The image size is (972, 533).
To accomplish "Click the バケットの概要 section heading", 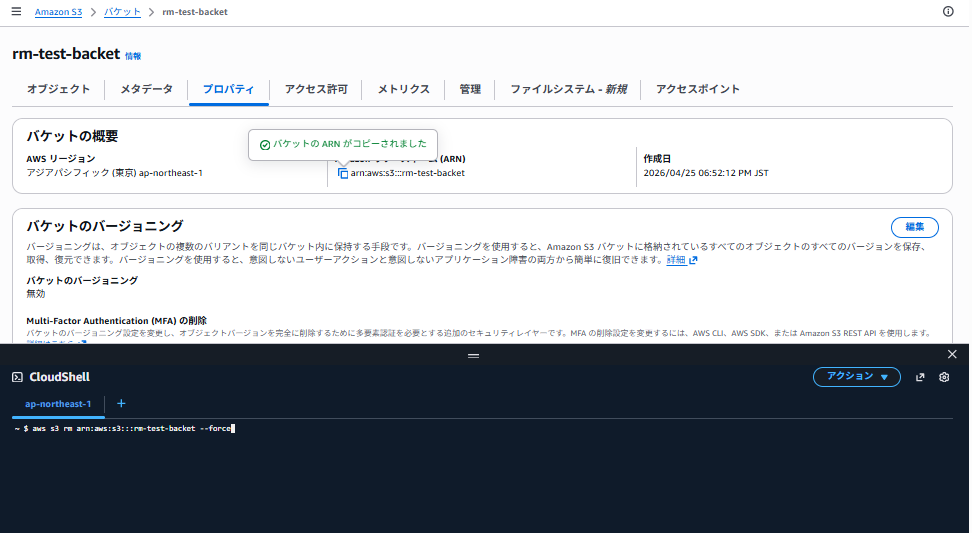I will [x=72, y=136].
